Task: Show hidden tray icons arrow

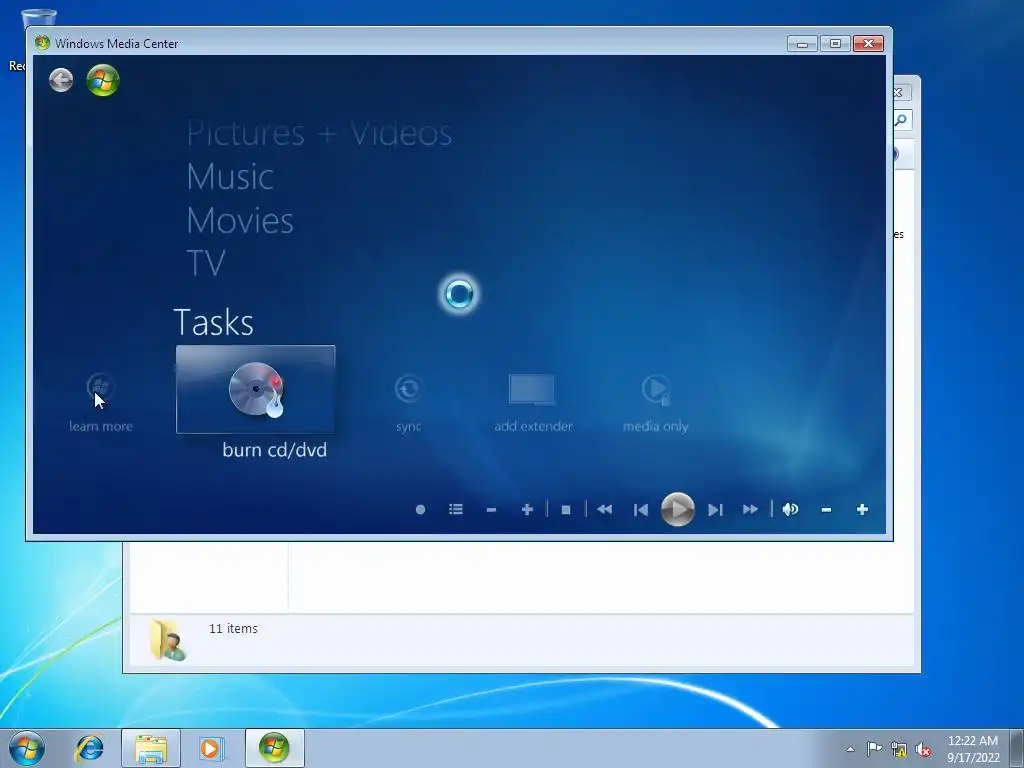Action: [x=850, y=749]
